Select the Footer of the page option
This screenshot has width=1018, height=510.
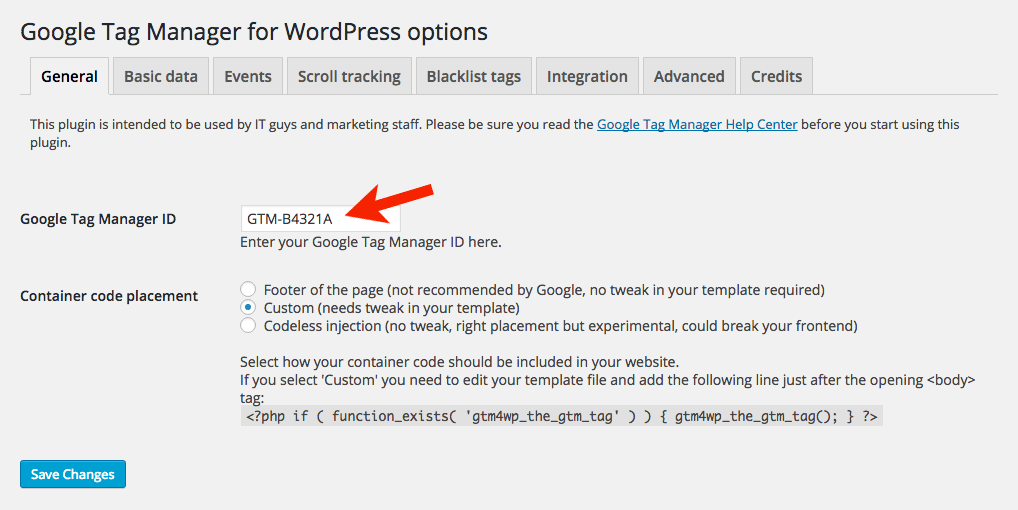(248, 289)
